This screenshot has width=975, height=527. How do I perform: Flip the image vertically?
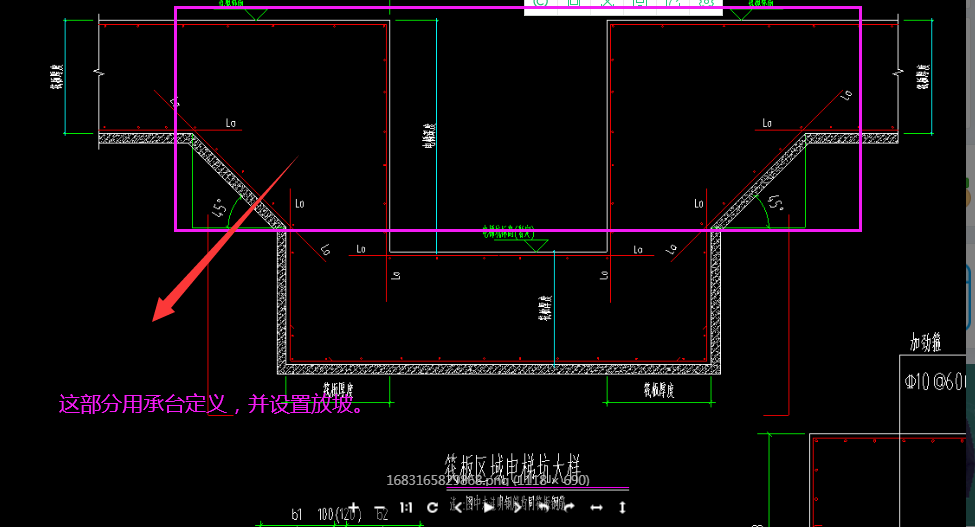tap(622, 508)
